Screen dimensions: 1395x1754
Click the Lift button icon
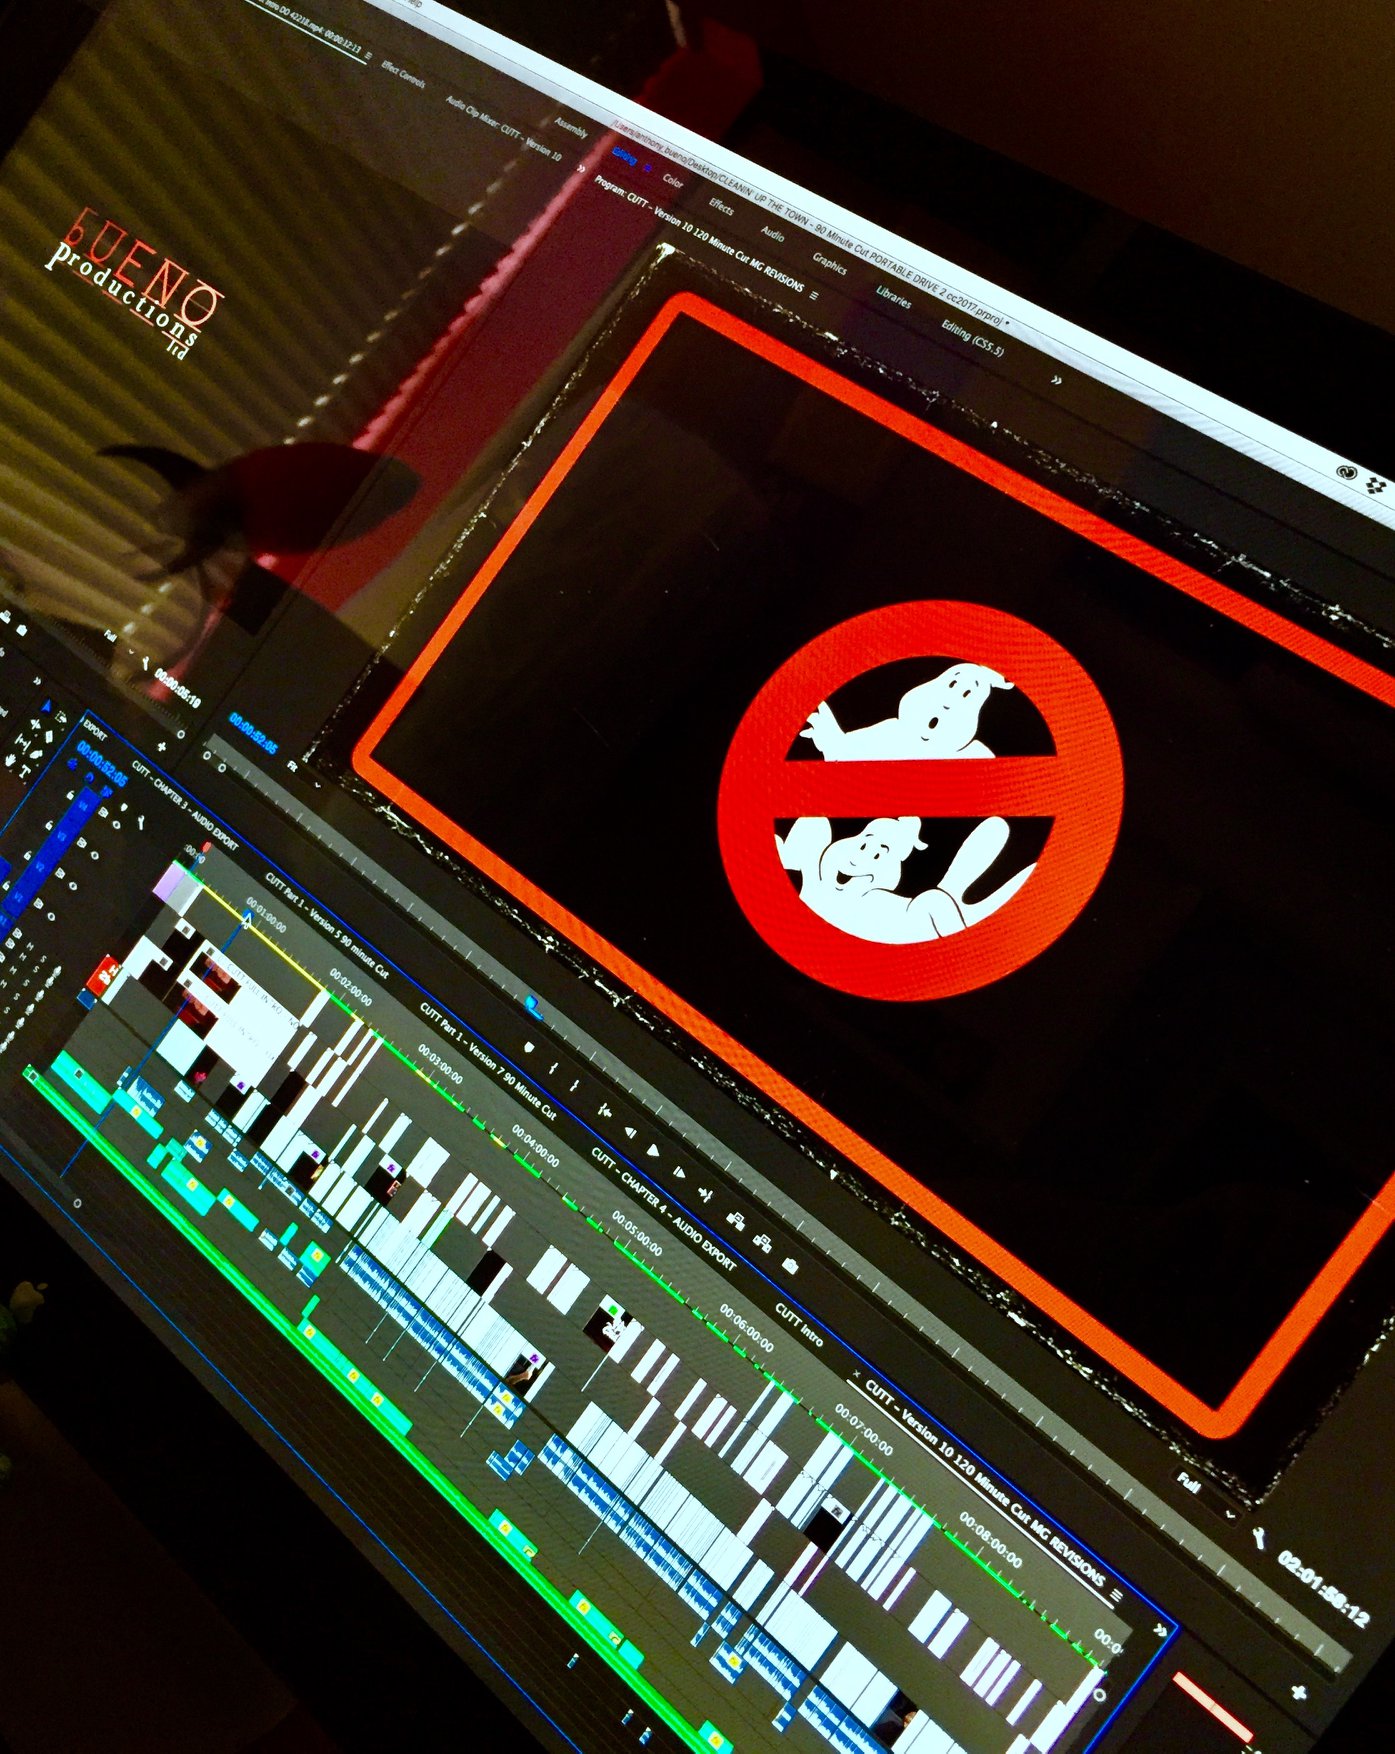click(737, 1220)
